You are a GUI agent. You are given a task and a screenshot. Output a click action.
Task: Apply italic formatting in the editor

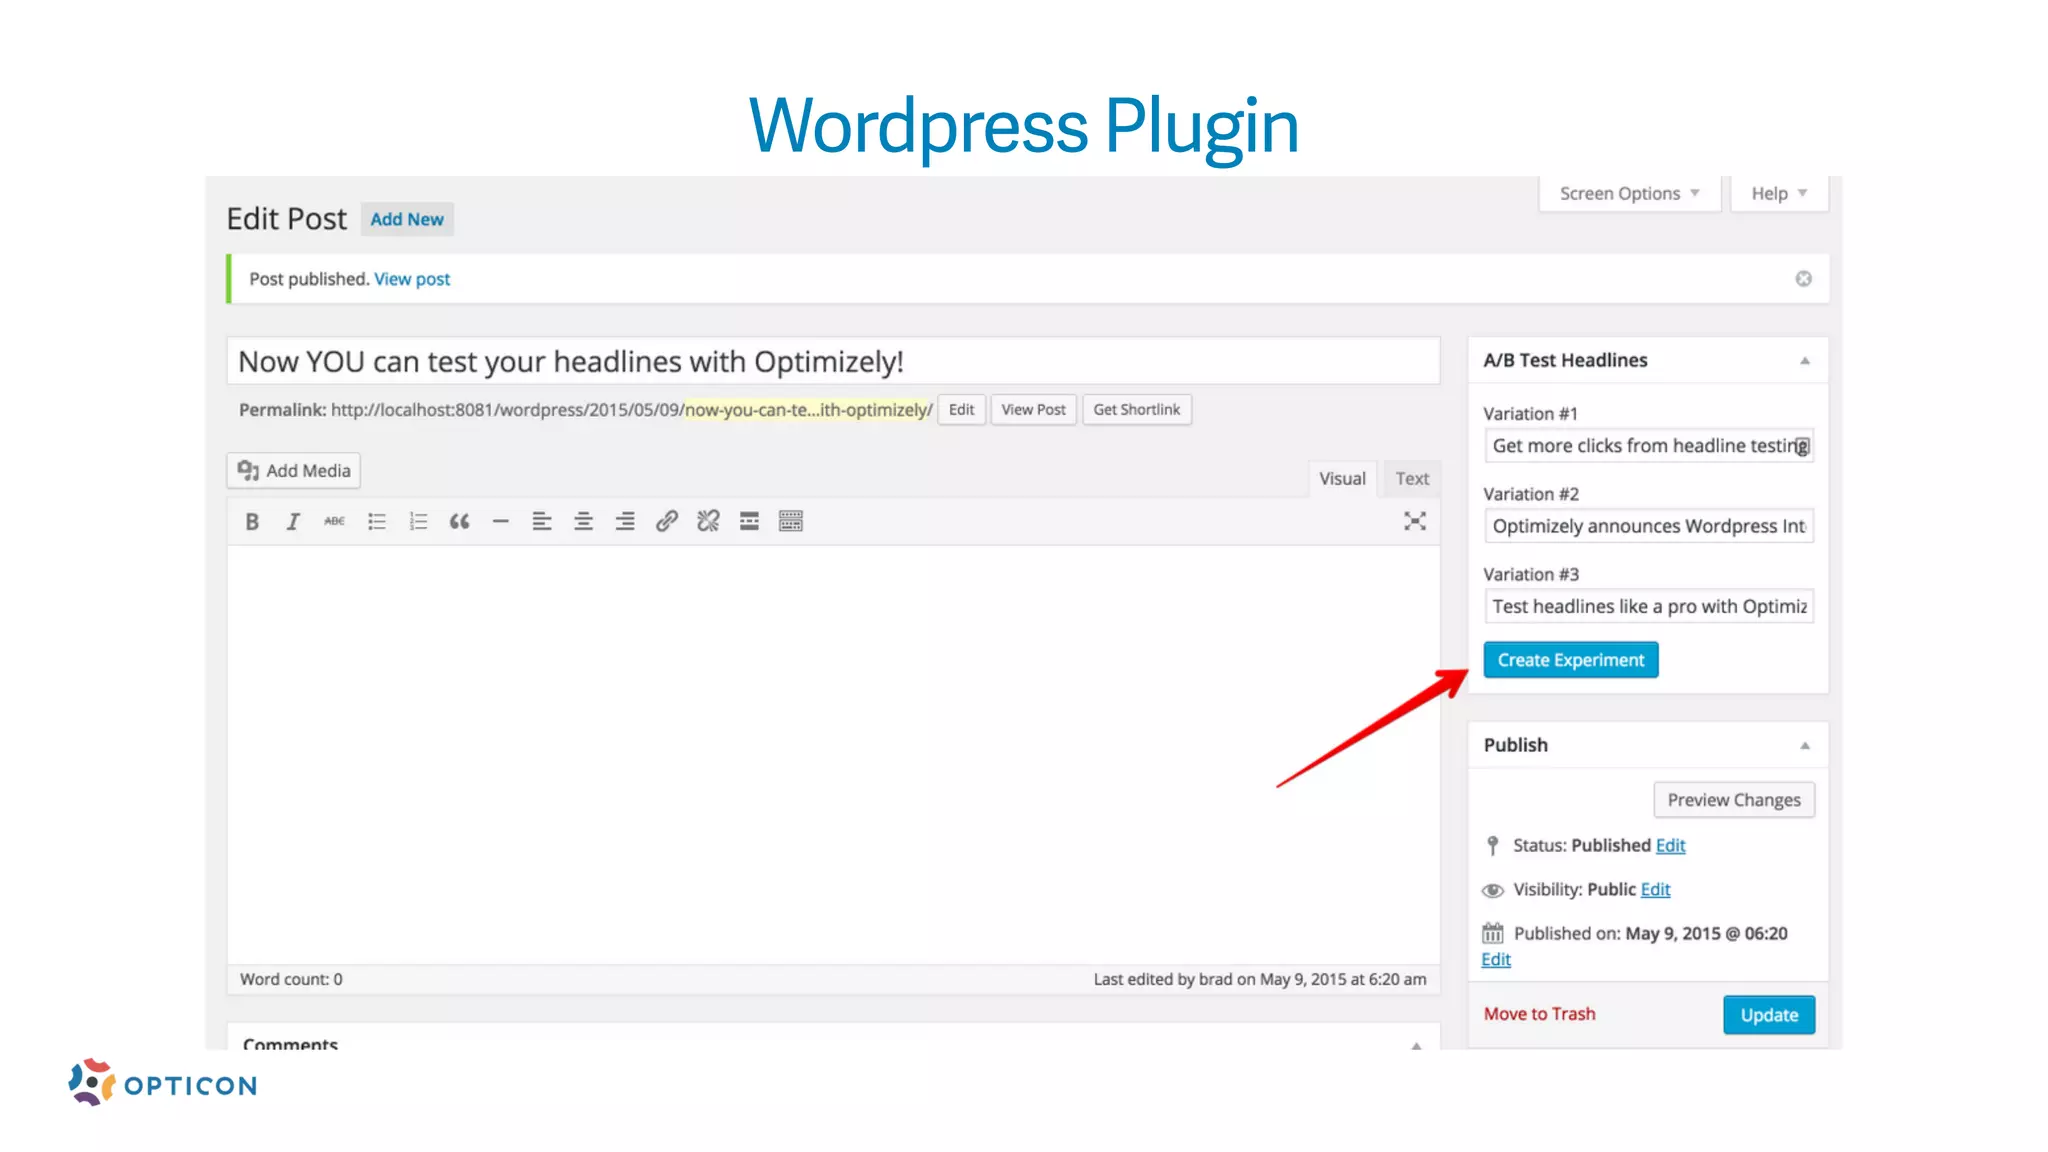point(293,521)
